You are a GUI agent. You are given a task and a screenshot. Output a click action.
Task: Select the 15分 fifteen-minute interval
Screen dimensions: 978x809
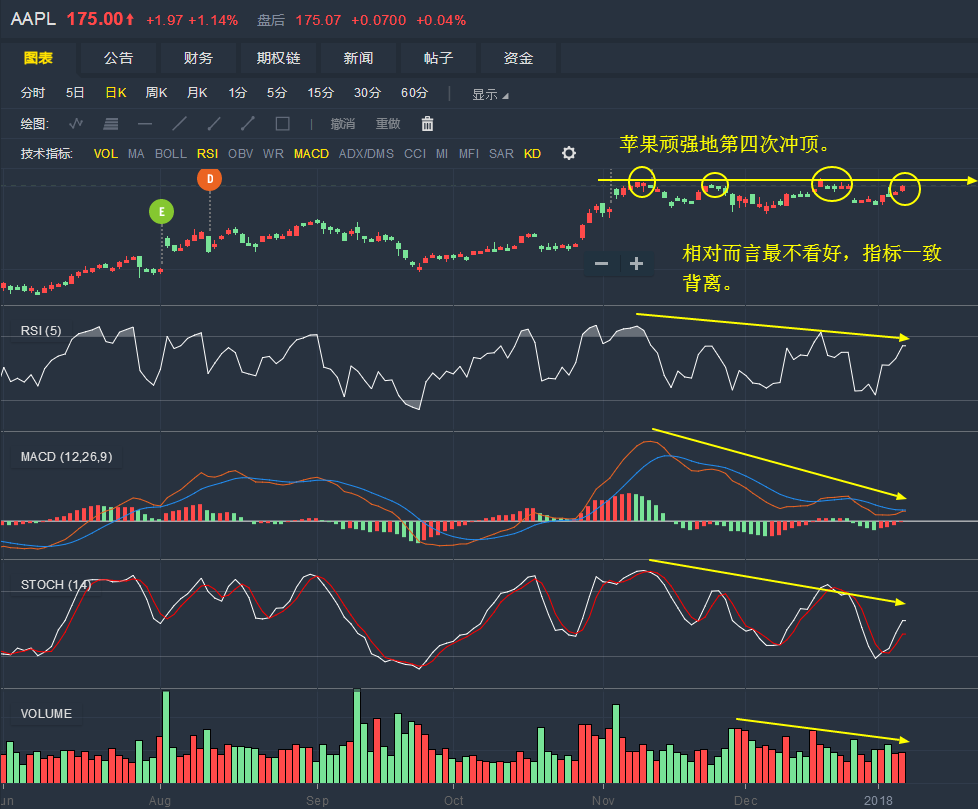tap(320, 93)
